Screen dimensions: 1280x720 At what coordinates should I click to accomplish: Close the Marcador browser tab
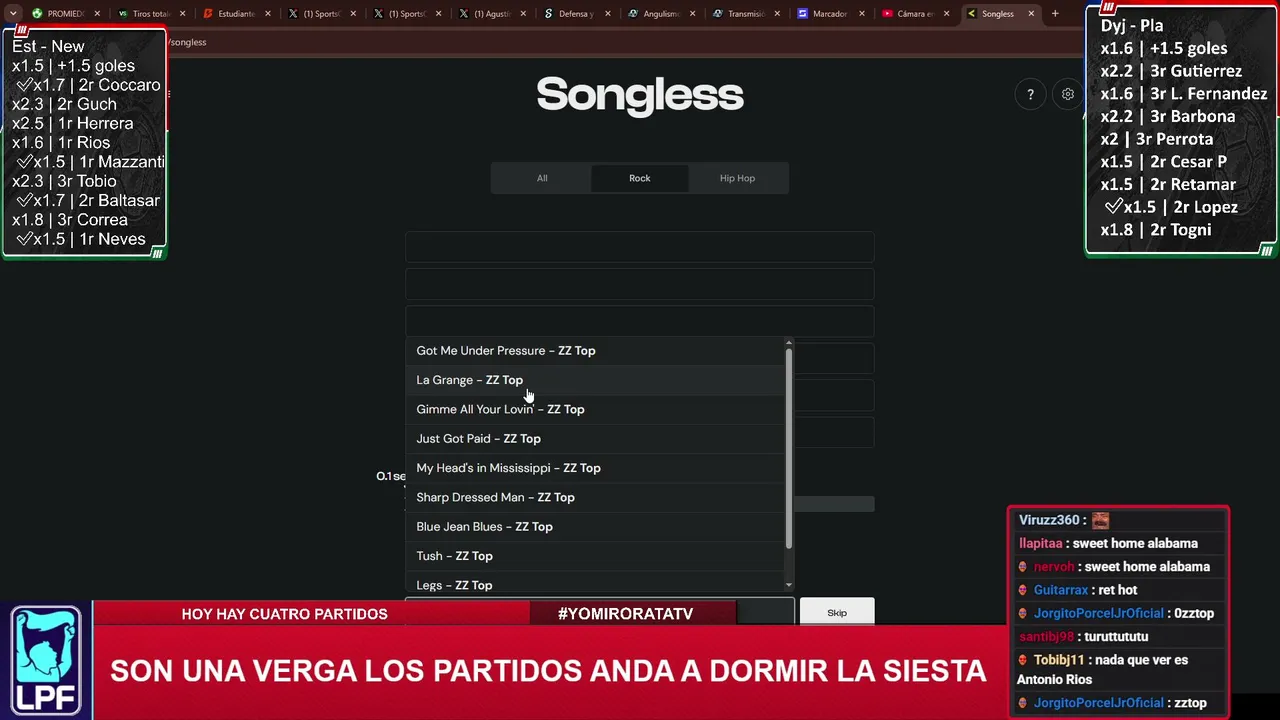(862, 14)
